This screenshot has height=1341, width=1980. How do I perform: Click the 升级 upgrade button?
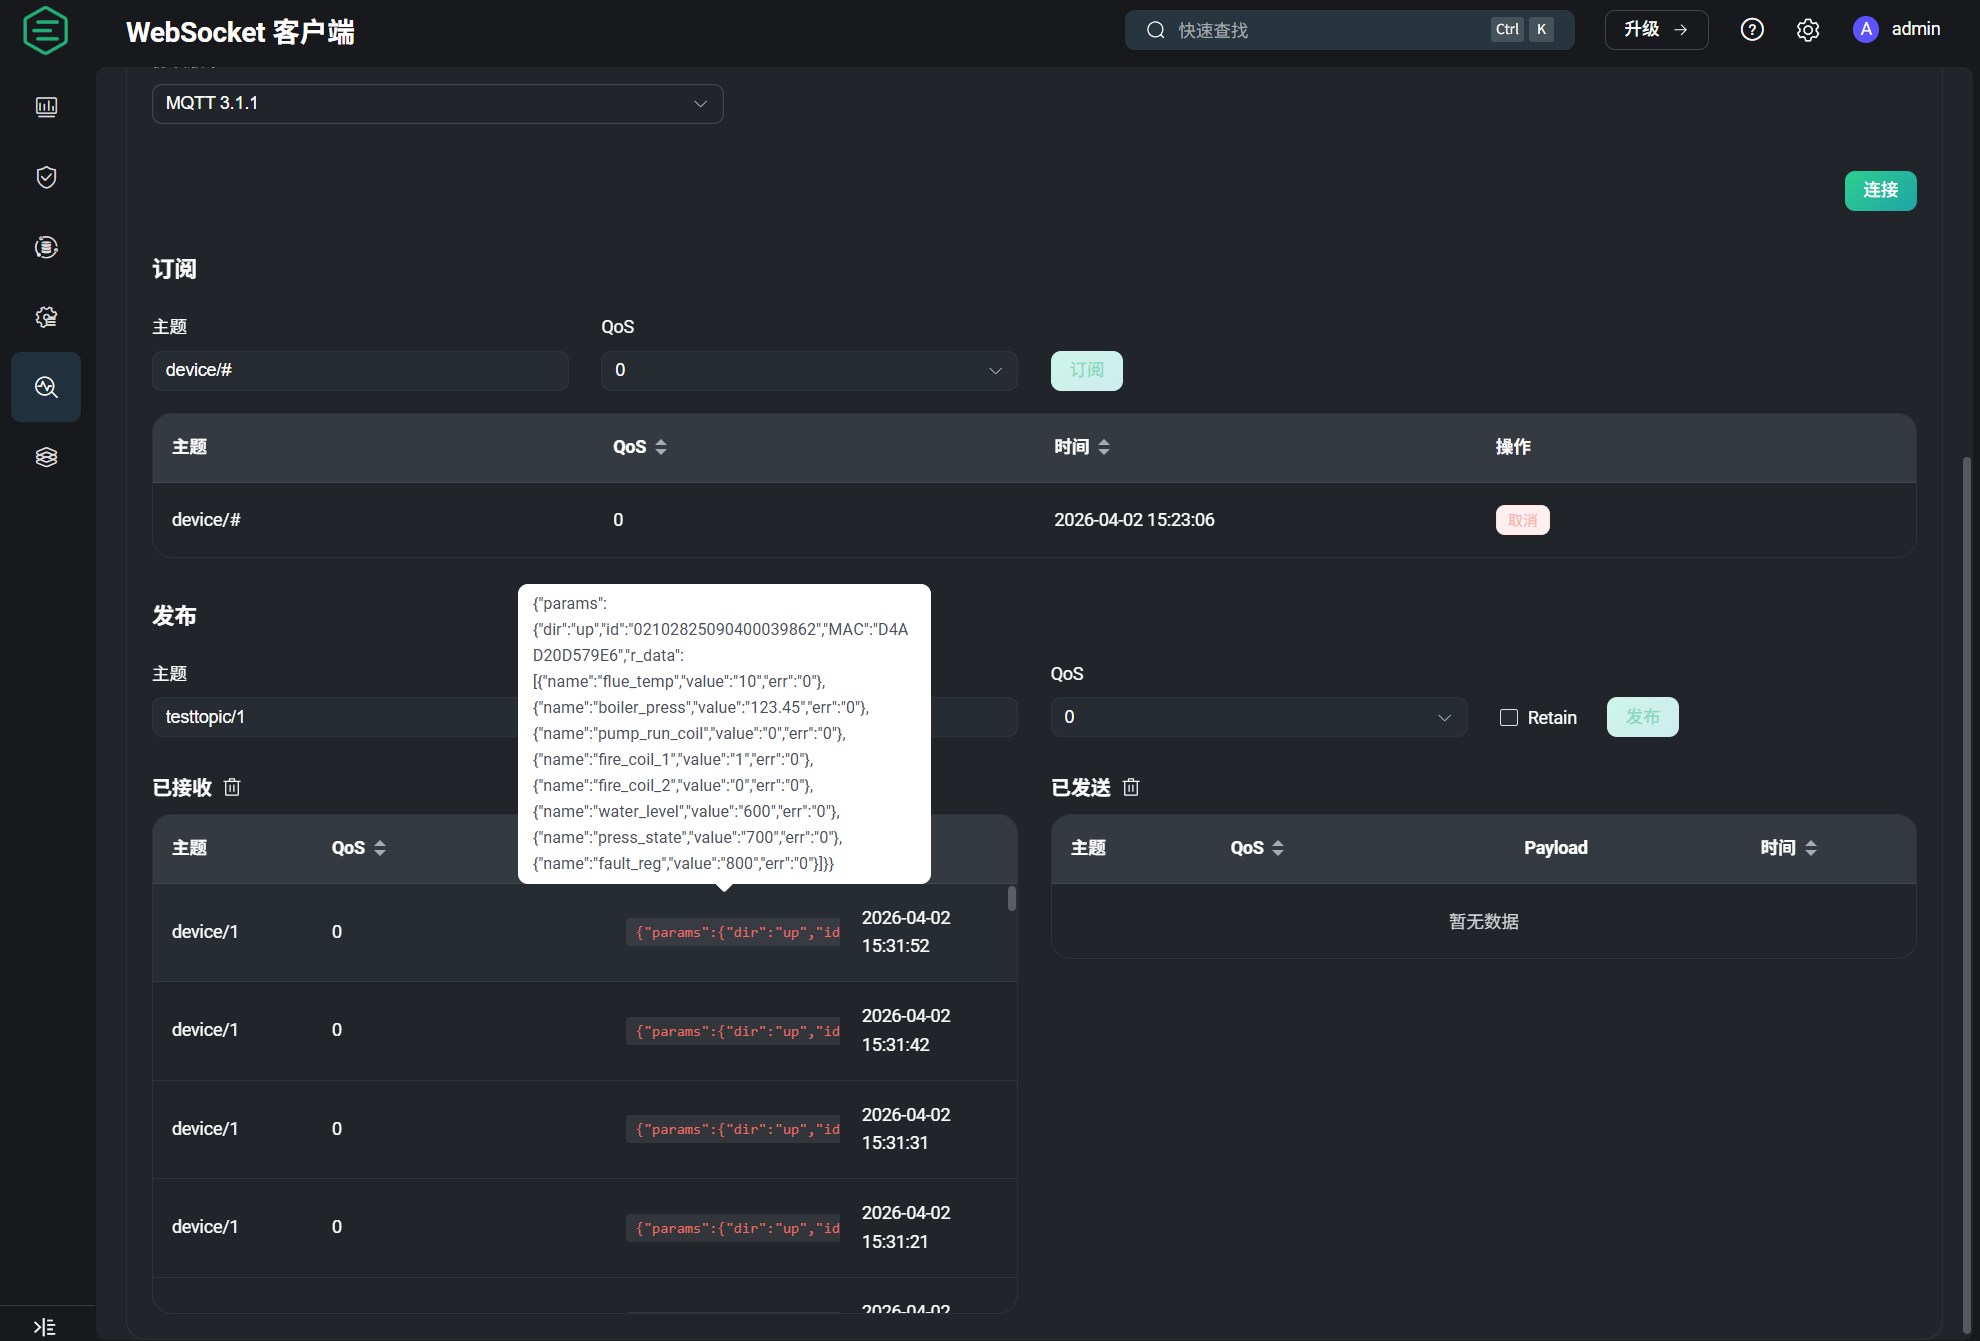(x=1656, y=30)
